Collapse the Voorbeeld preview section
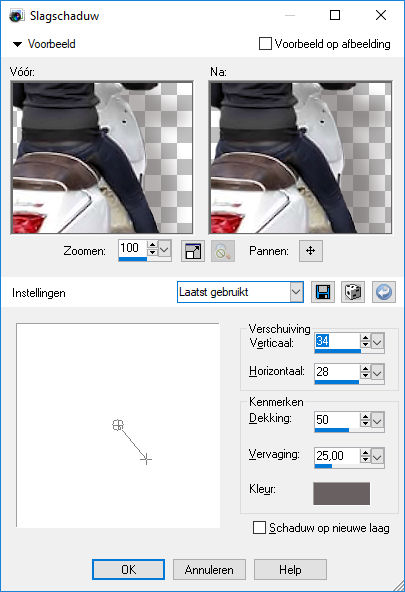The width and height of the screenshot is (405, 592). [17, 44]
